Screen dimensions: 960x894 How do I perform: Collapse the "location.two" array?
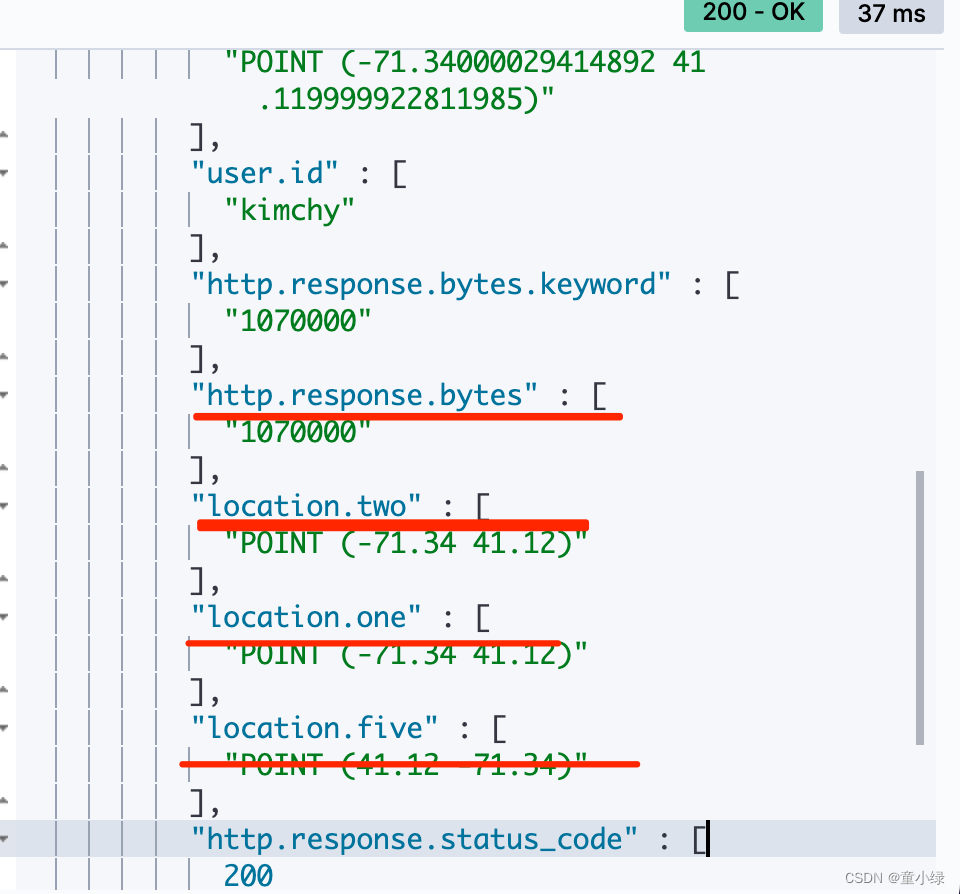tap(6, 506)
